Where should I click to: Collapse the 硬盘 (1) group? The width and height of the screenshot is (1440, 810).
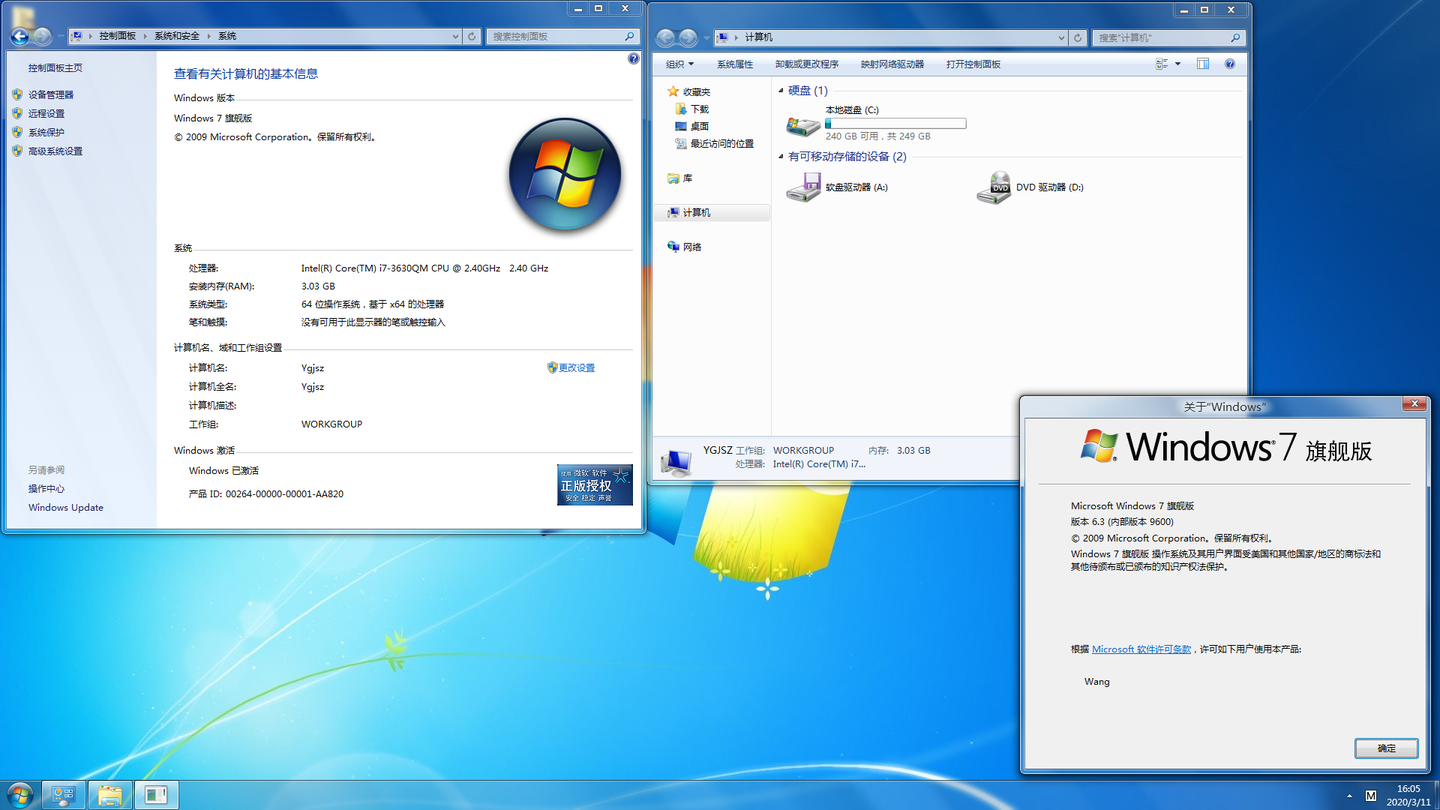click(781, 91)
